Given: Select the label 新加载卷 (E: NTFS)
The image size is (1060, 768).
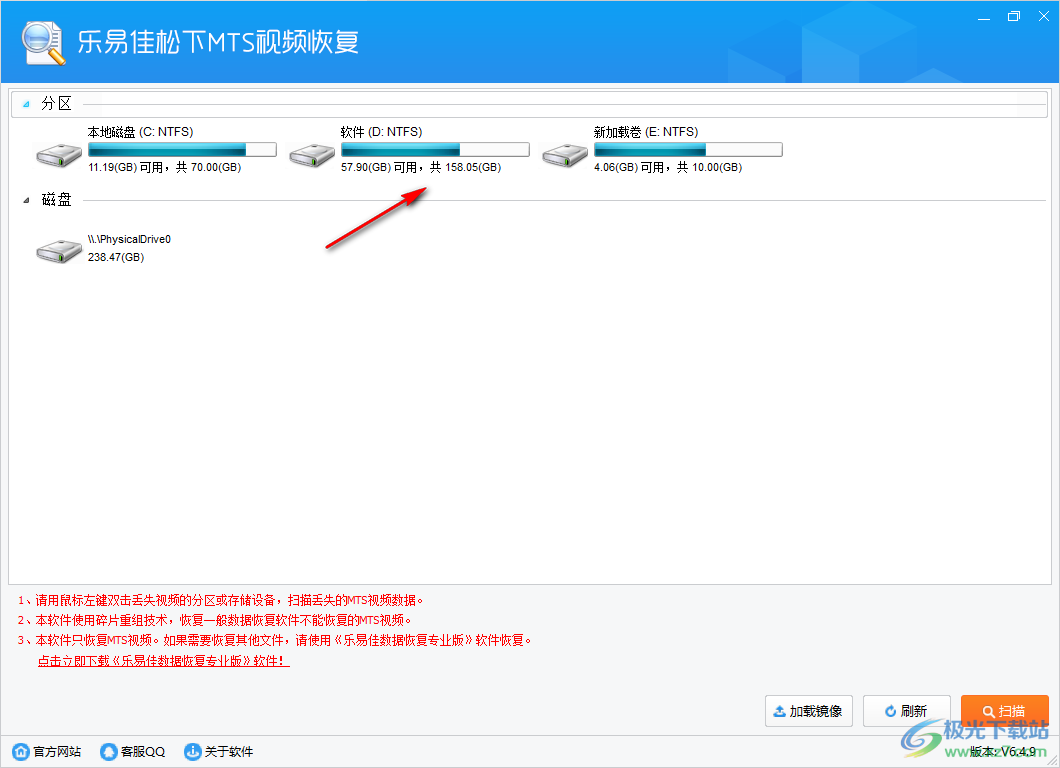Looking at the screenshot, I should 646,132.
